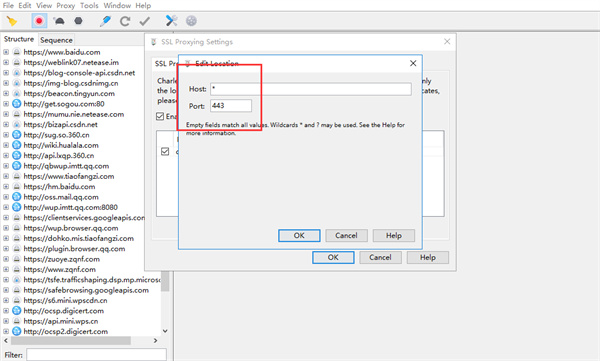Click the horizontal scrollbar of structure tree
600x361 pixels.
coord(71,340)
